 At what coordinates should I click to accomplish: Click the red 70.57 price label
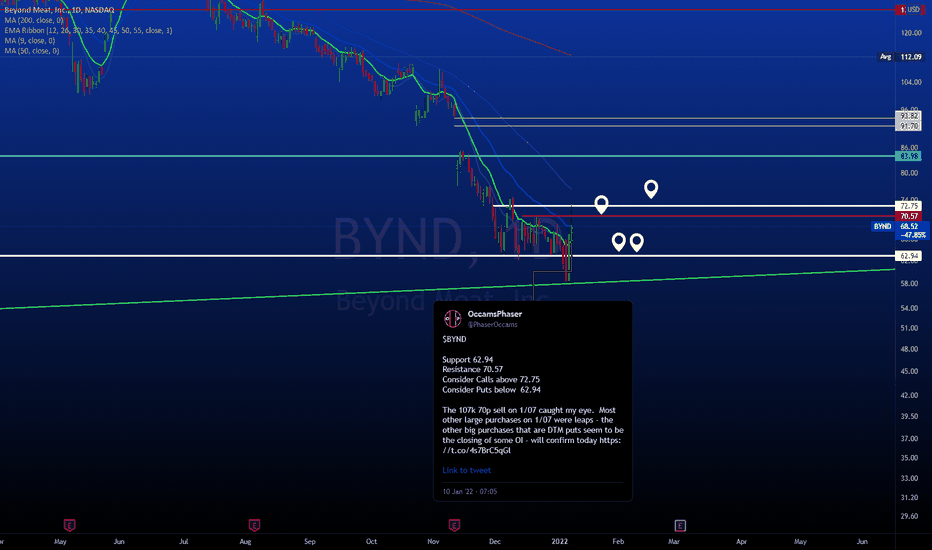909,216
